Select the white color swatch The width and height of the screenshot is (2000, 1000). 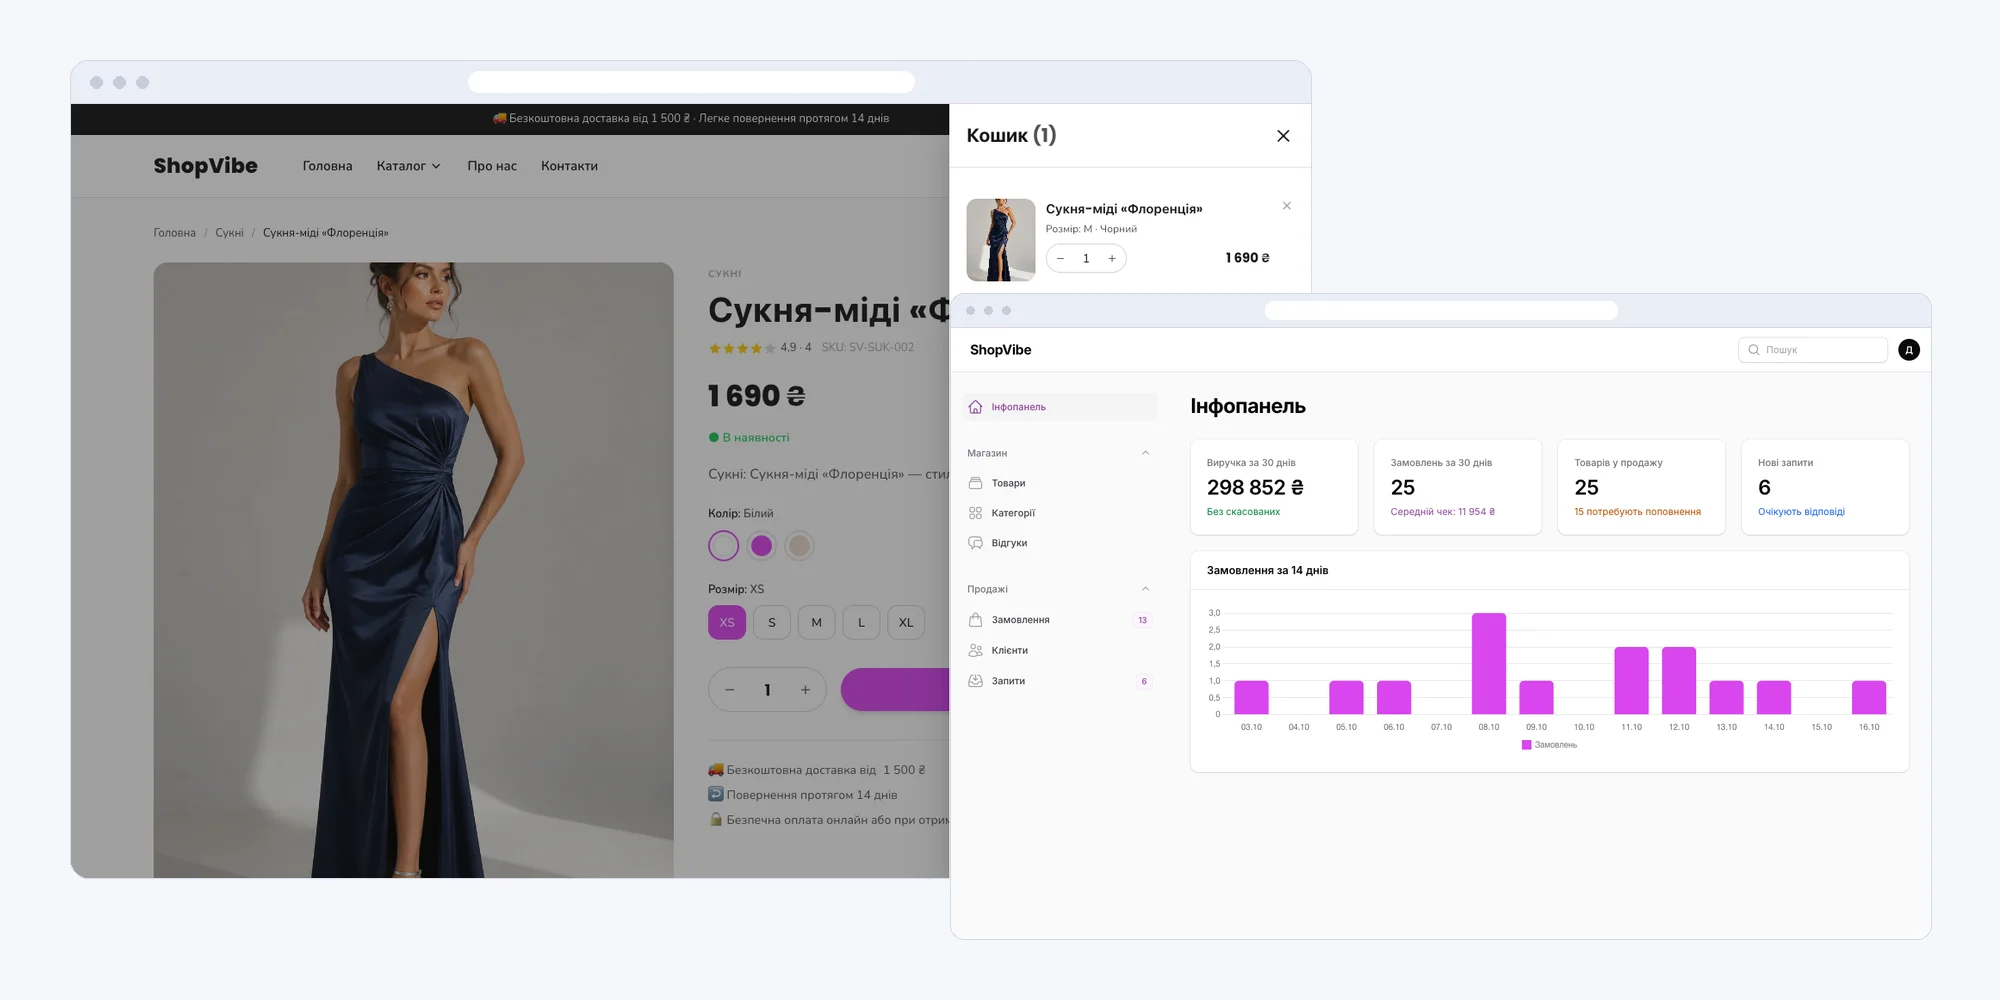(724, 546)
